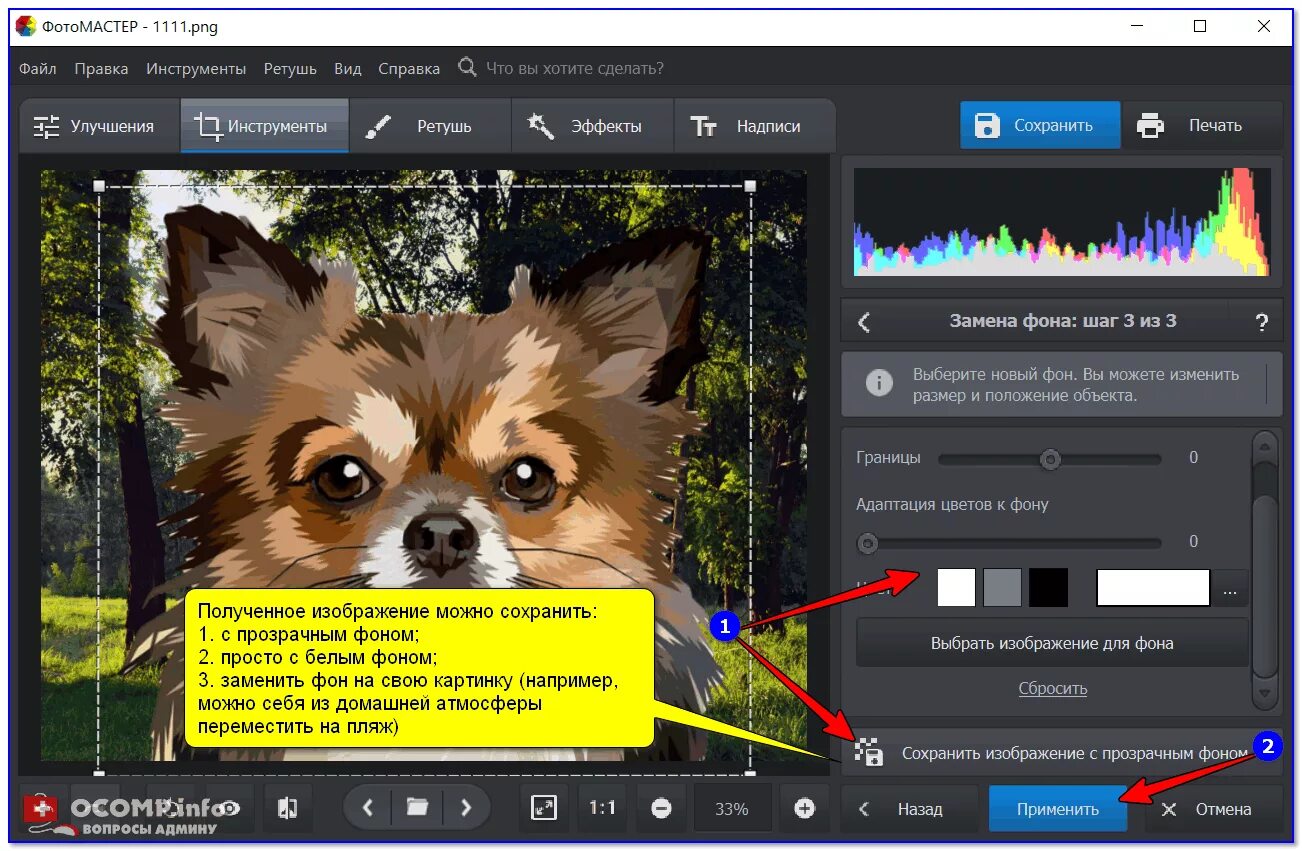Click the zoom in plus icon
Image resolution: width=1302 pixels, height=851 pixels.
804,808
